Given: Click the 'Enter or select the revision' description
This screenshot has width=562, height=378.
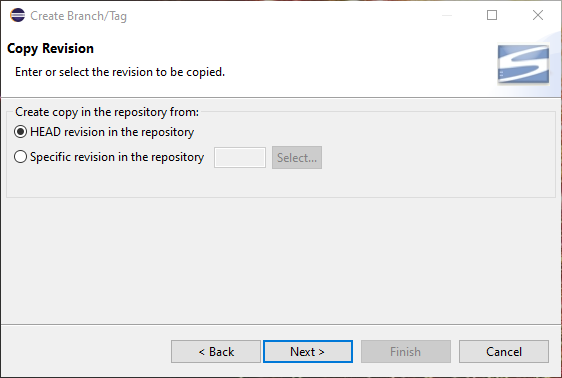Looking at the screenshot, I should 120,72.
